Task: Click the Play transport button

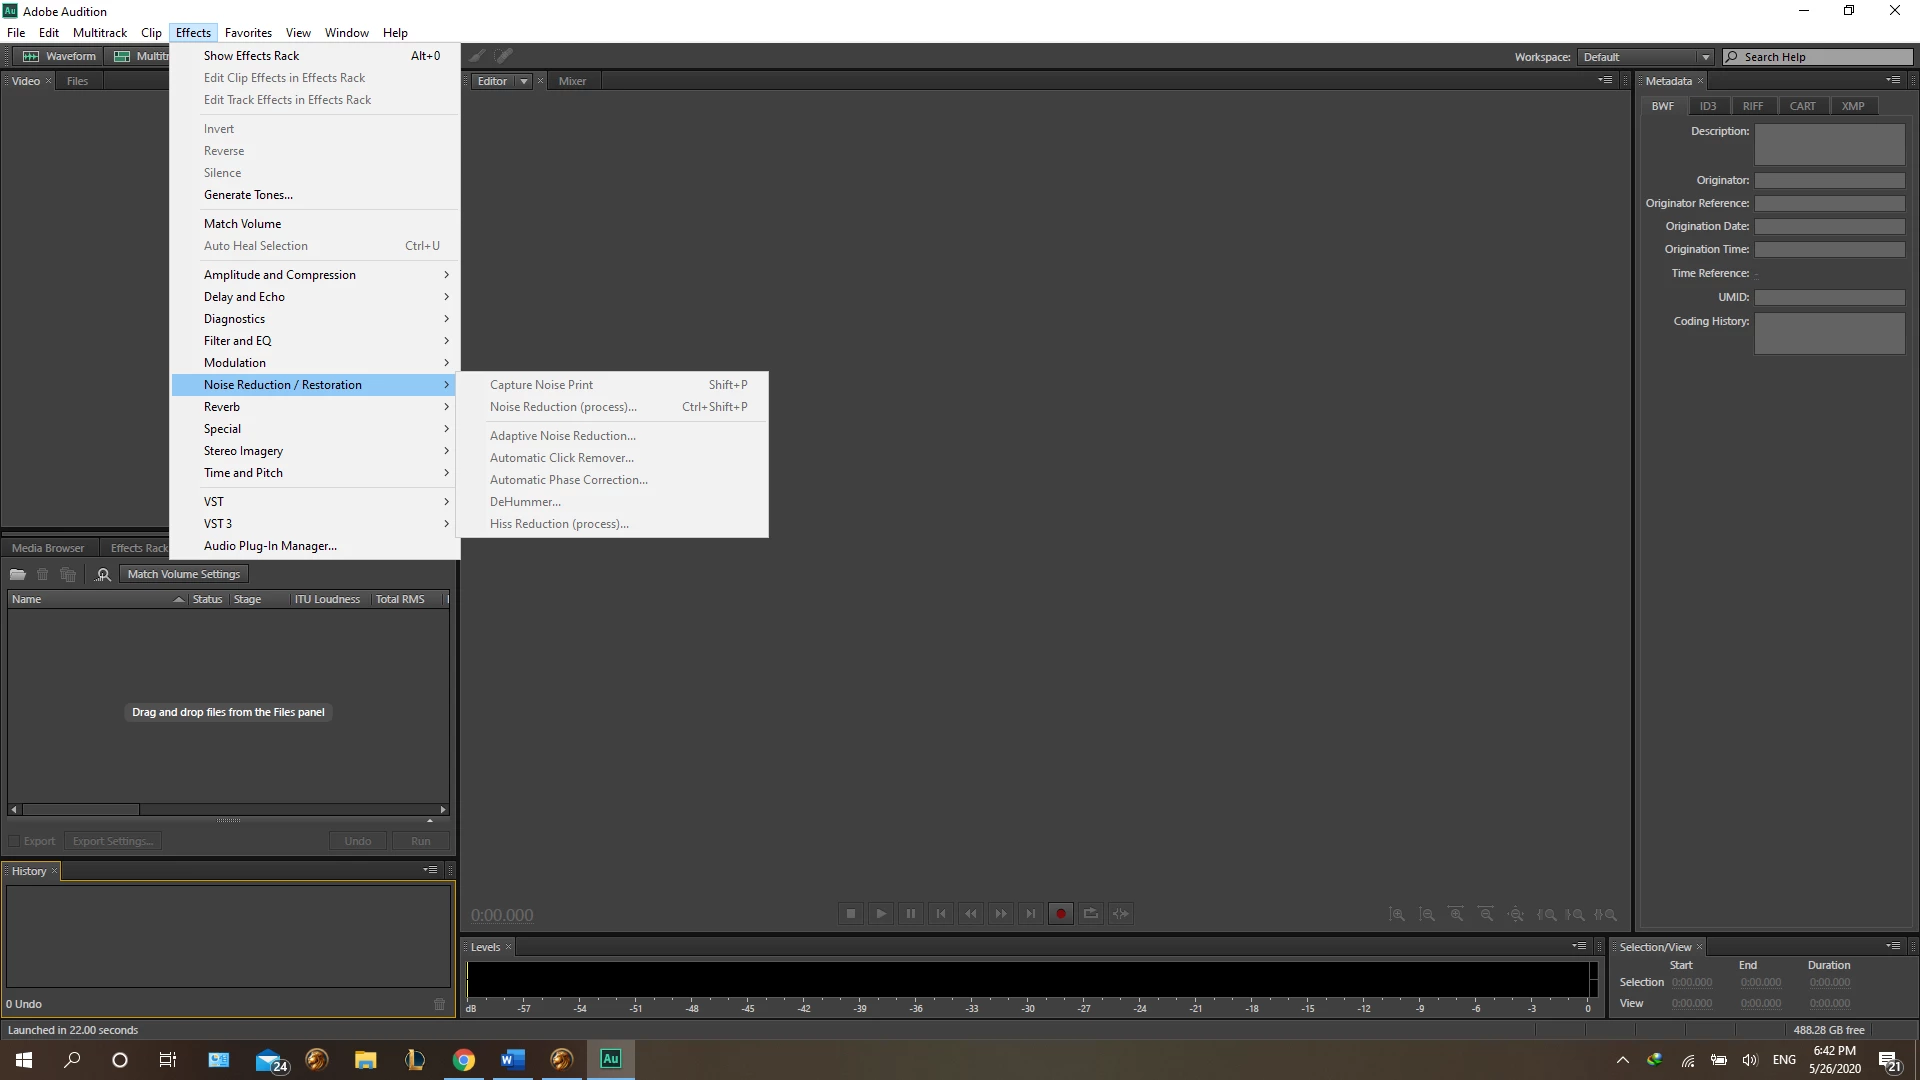Action: tap(881, 913)
